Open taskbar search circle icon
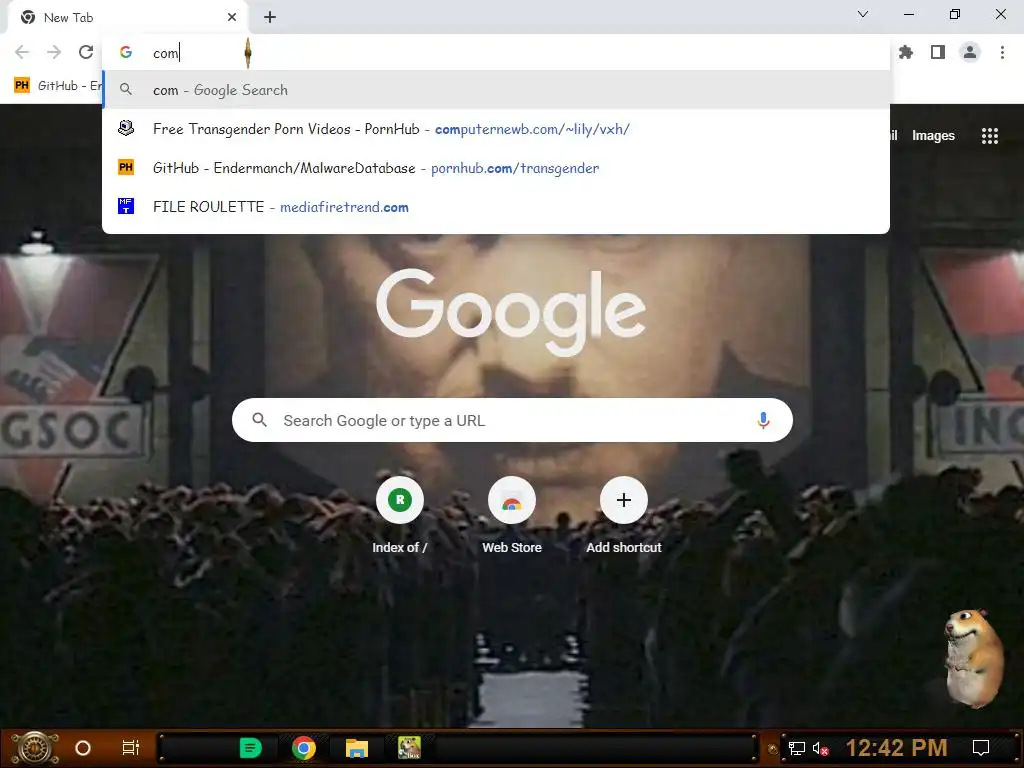 point(83,748)
